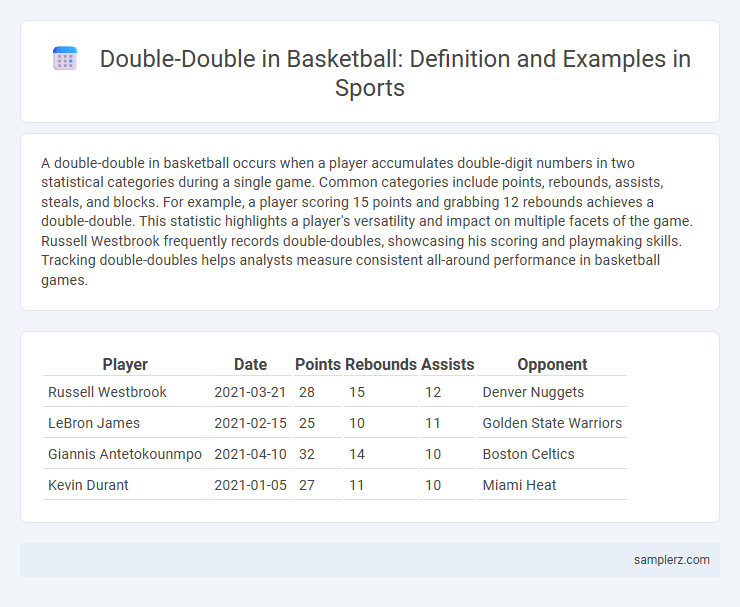The height and width of the screenshot is (607, 740).
Task: Click LeBron James's 25 points value
Action: click(x=307, y=423)
